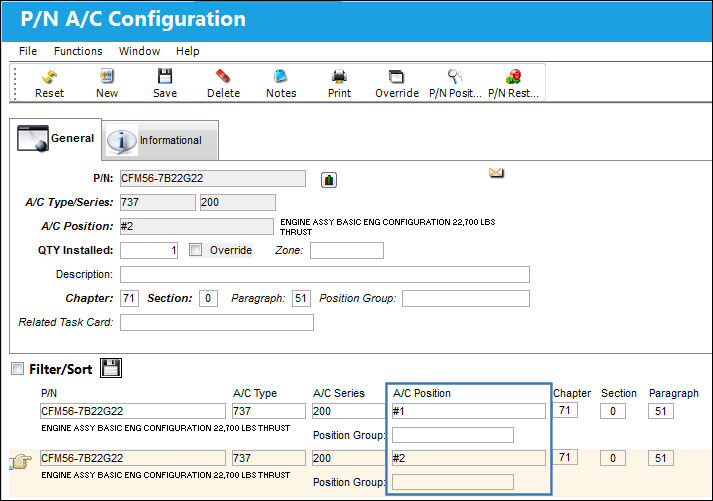This screenshot has width=713, height=501.
Task: Click the pointing hand row indicator
Action: coord(20,462)
